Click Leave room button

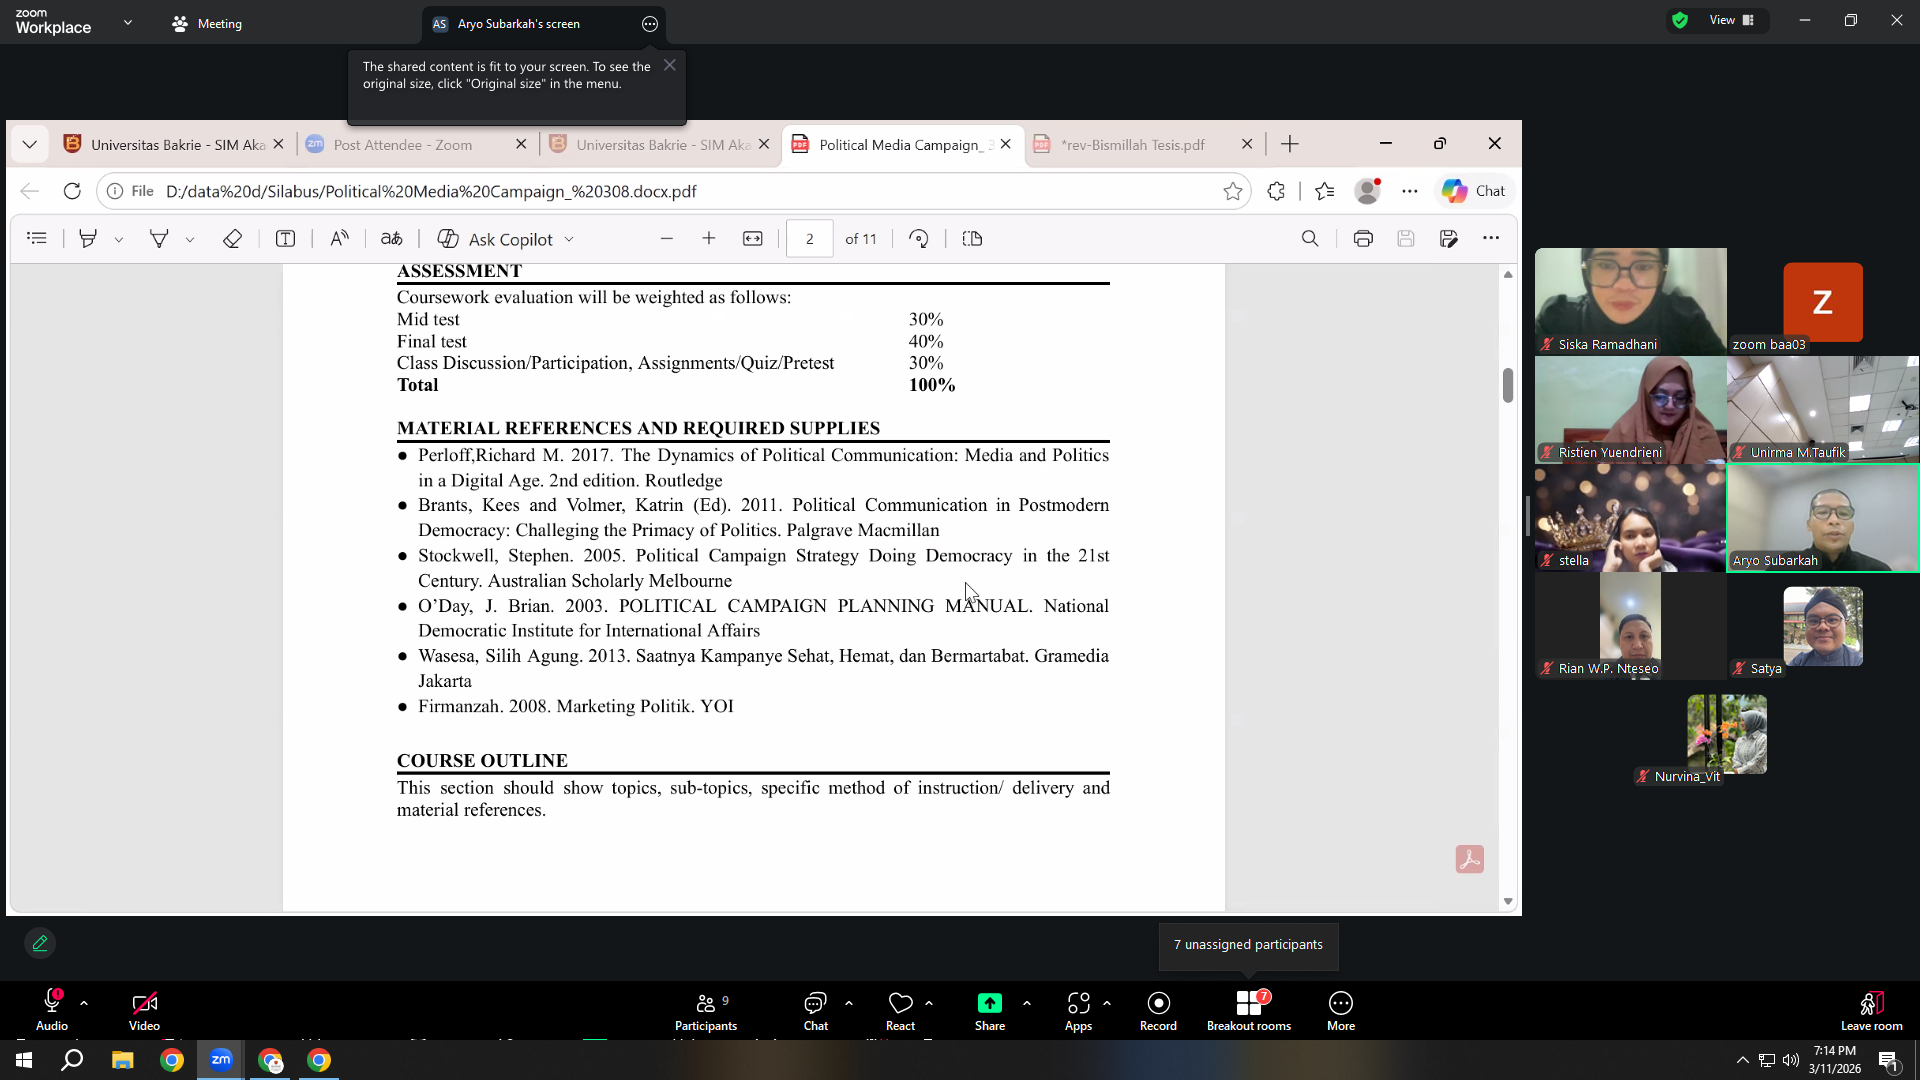click(x=1871, y=1010)
